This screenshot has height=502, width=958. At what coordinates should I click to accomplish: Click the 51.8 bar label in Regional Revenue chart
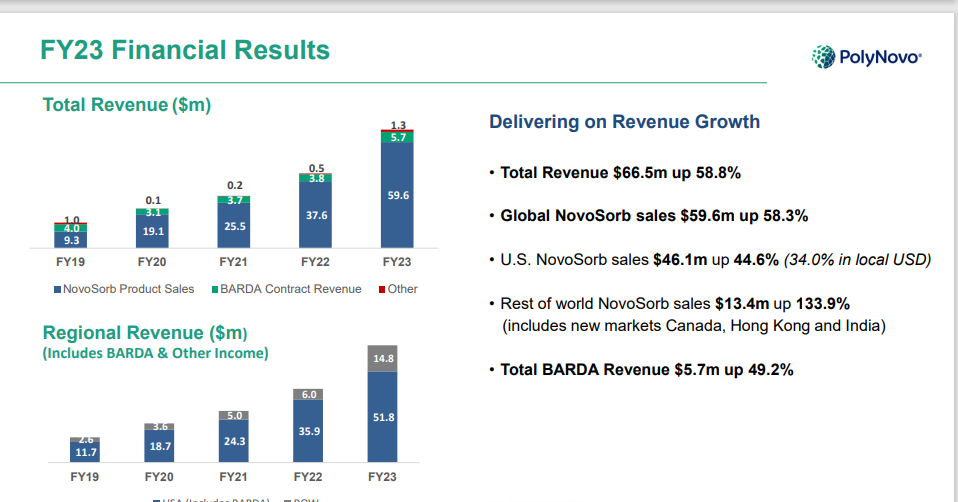384,418
